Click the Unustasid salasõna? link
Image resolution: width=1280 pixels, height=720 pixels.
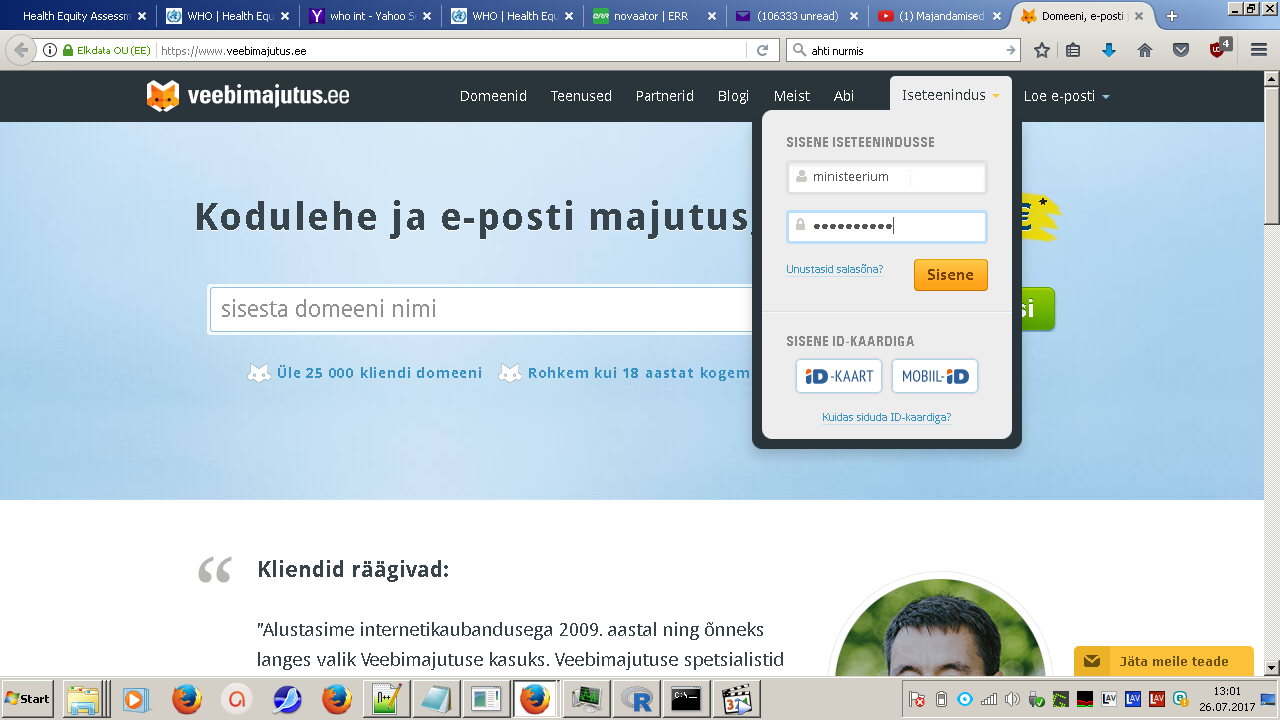tap(834, 269)
